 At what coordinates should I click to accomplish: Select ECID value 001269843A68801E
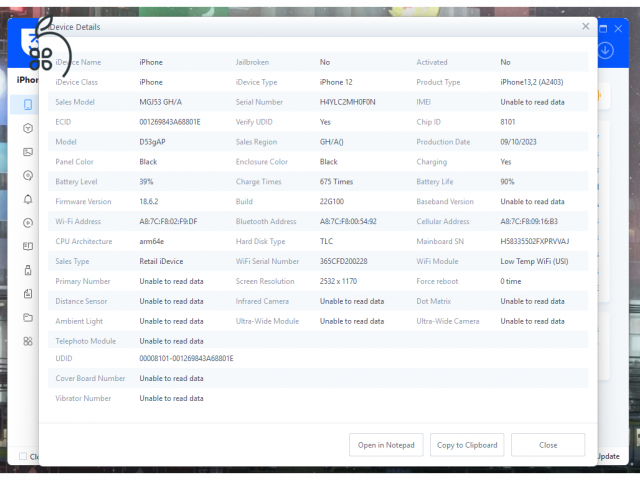(x=170, y=122)
